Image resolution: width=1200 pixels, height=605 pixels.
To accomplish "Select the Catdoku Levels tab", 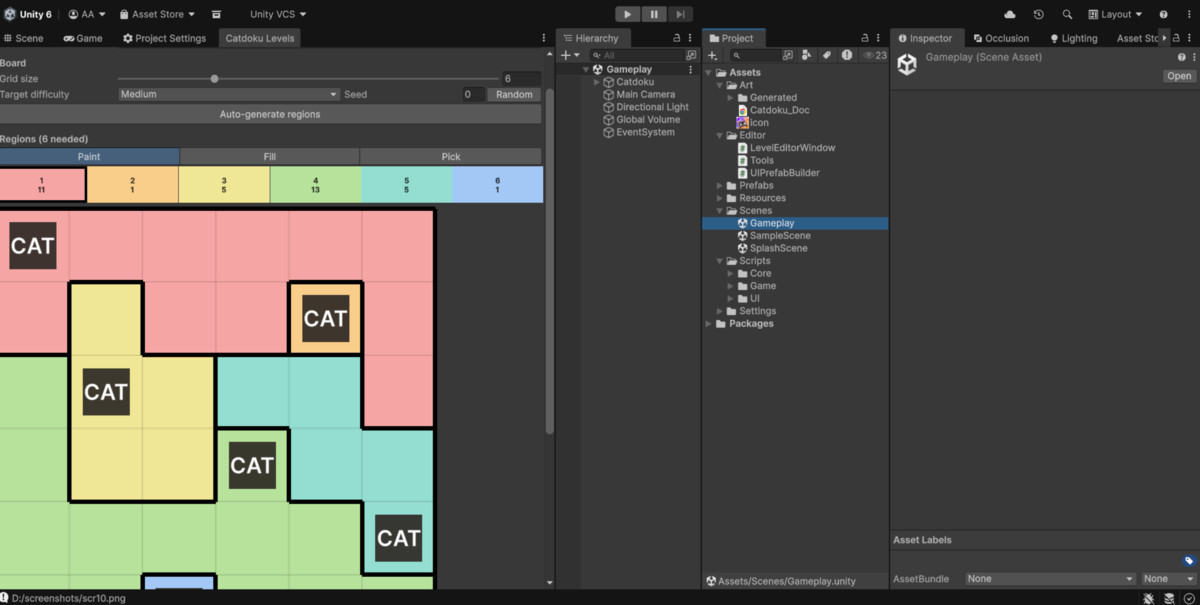I will tap(260, 38).
